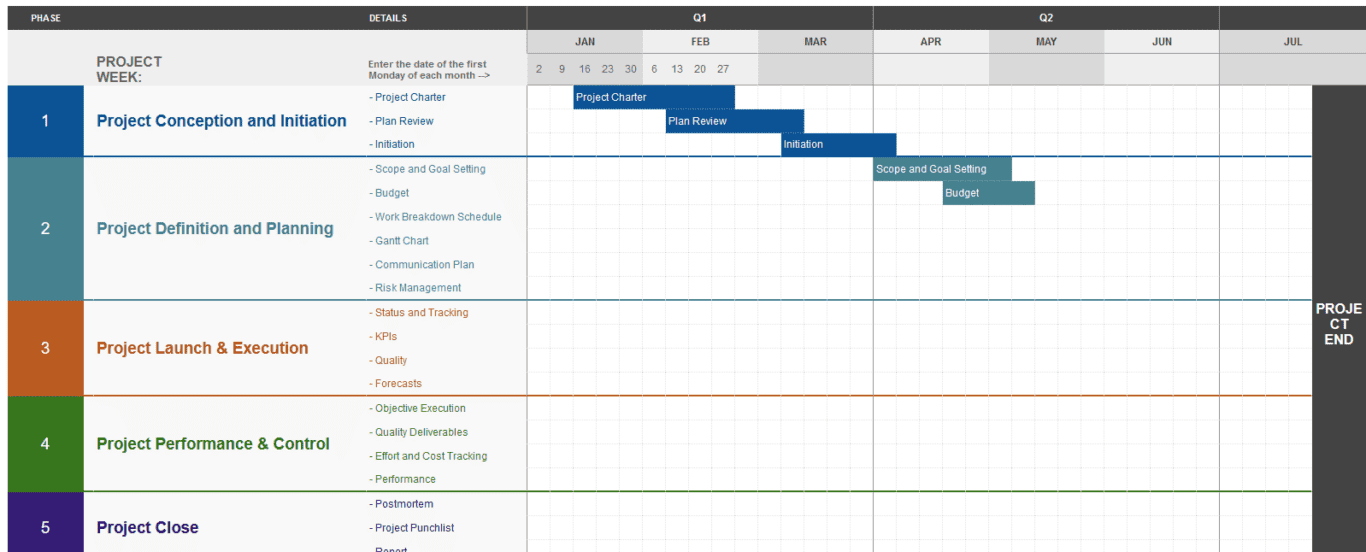Viewport: 1366px width, 552px height.
Task: Click the Q2 quarter header
Action: [x=1046, y=18]
